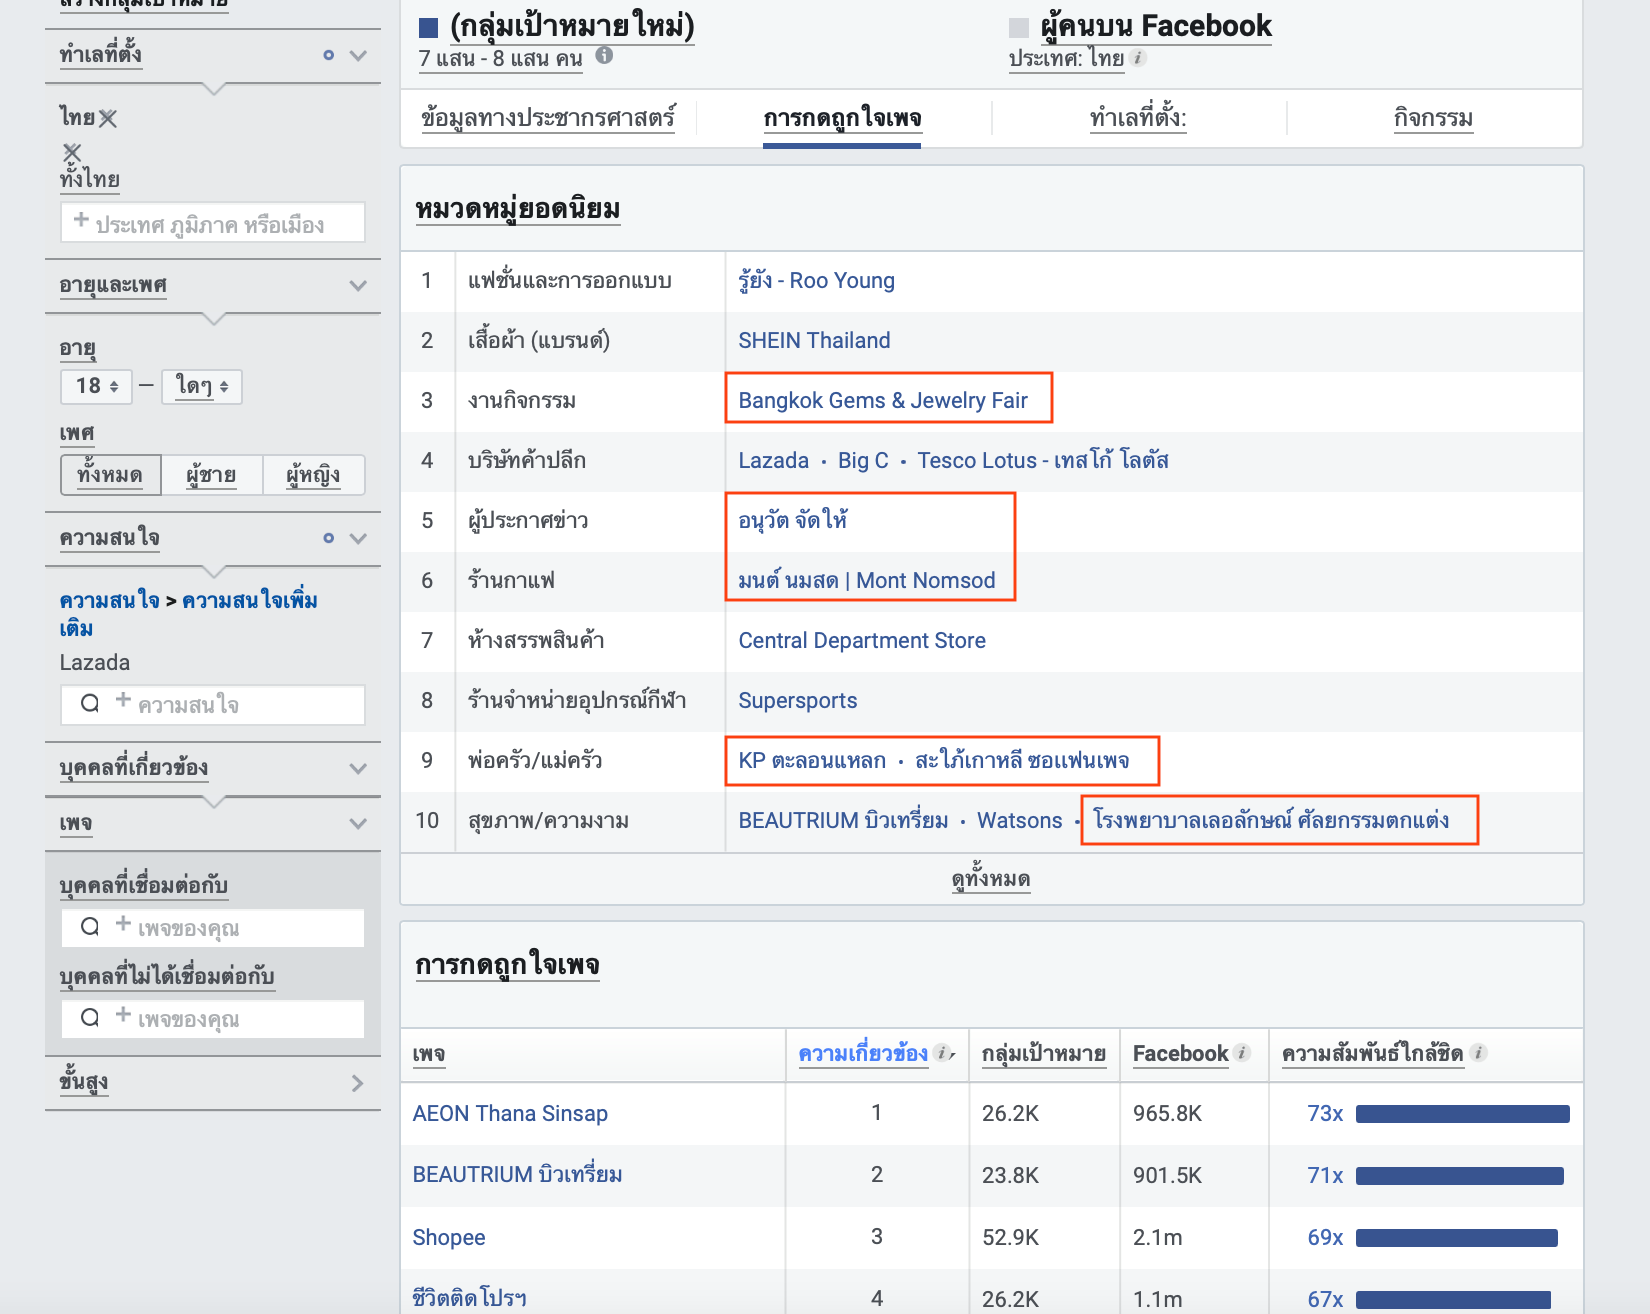Expand the บุคคลที่เกี่ยวข้อง section chevron

(358, 768)
